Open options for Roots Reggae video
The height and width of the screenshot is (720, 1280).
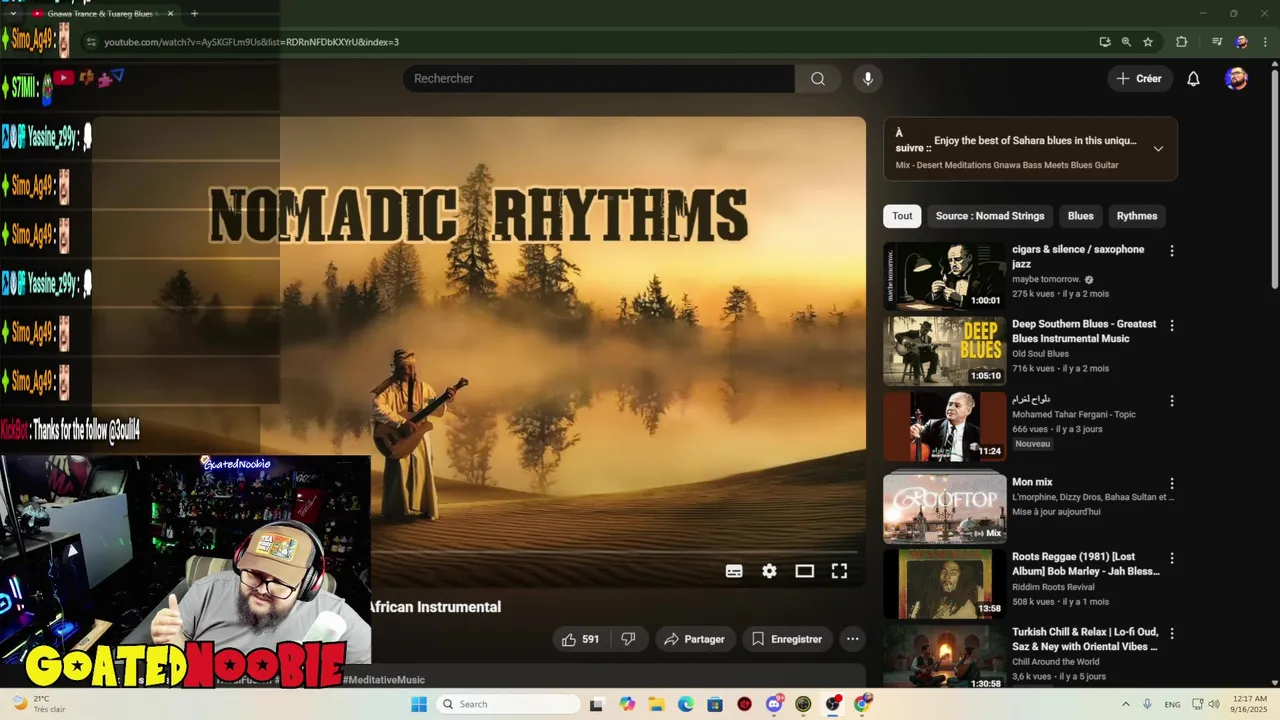(1172, 558)
